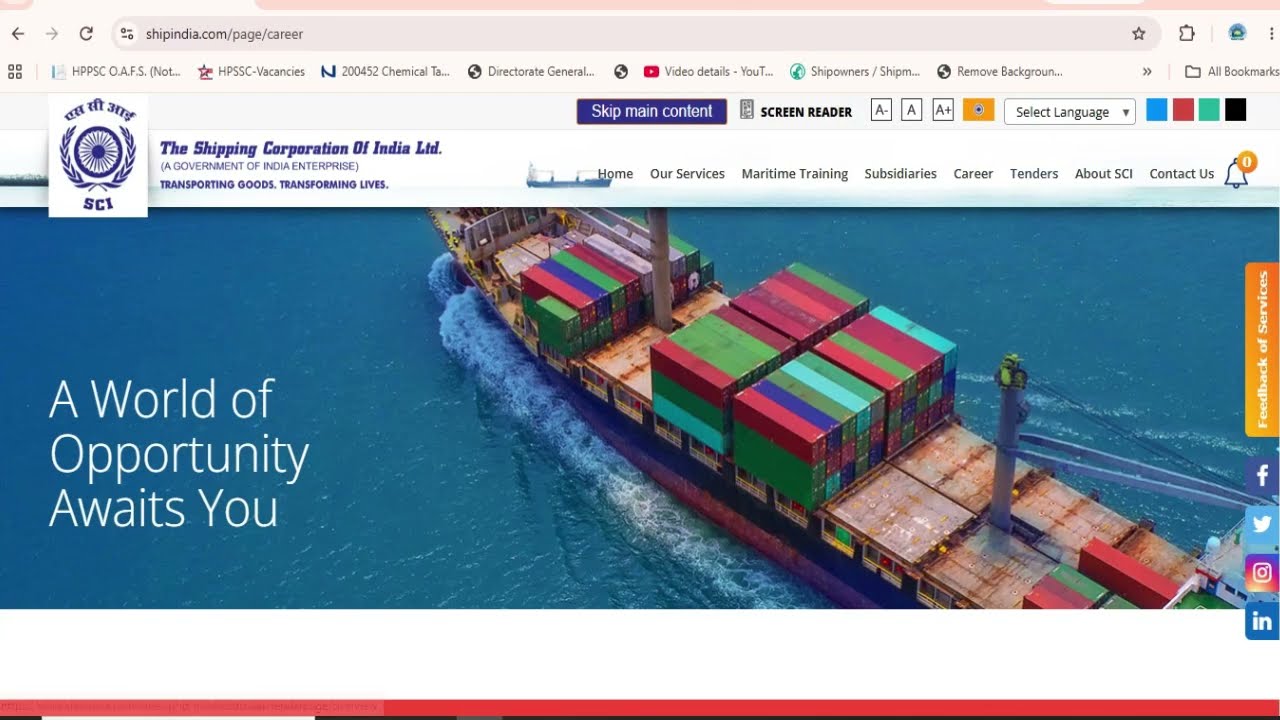The height and width of the screenshot is (720, 1280).
Task: Expand the Select Language dropdown
Action: tap(1070, 112)
